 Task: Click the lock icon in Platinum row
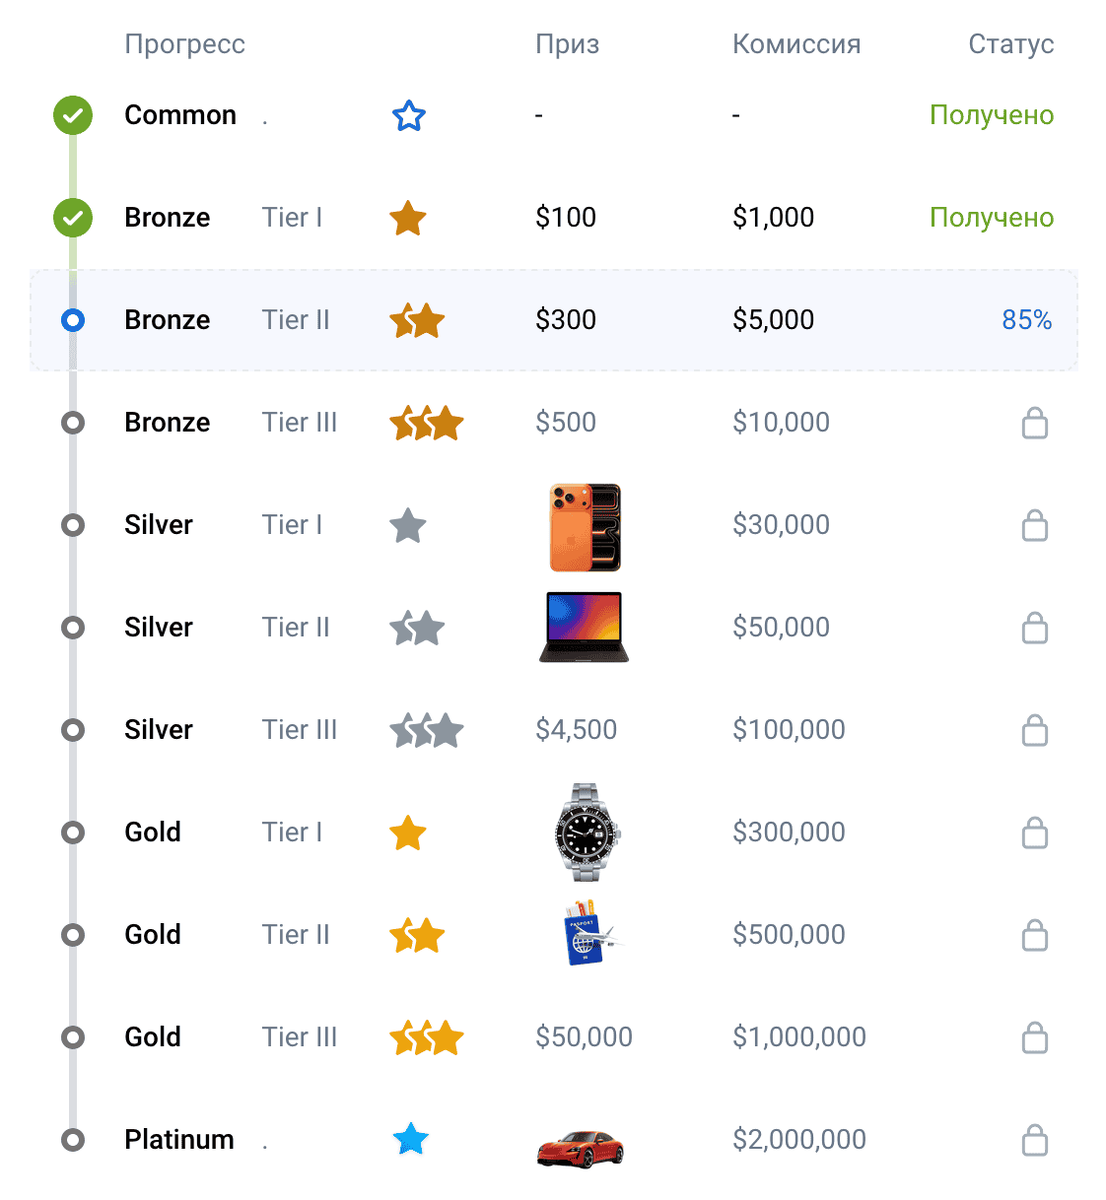tap(1035, 1140)
